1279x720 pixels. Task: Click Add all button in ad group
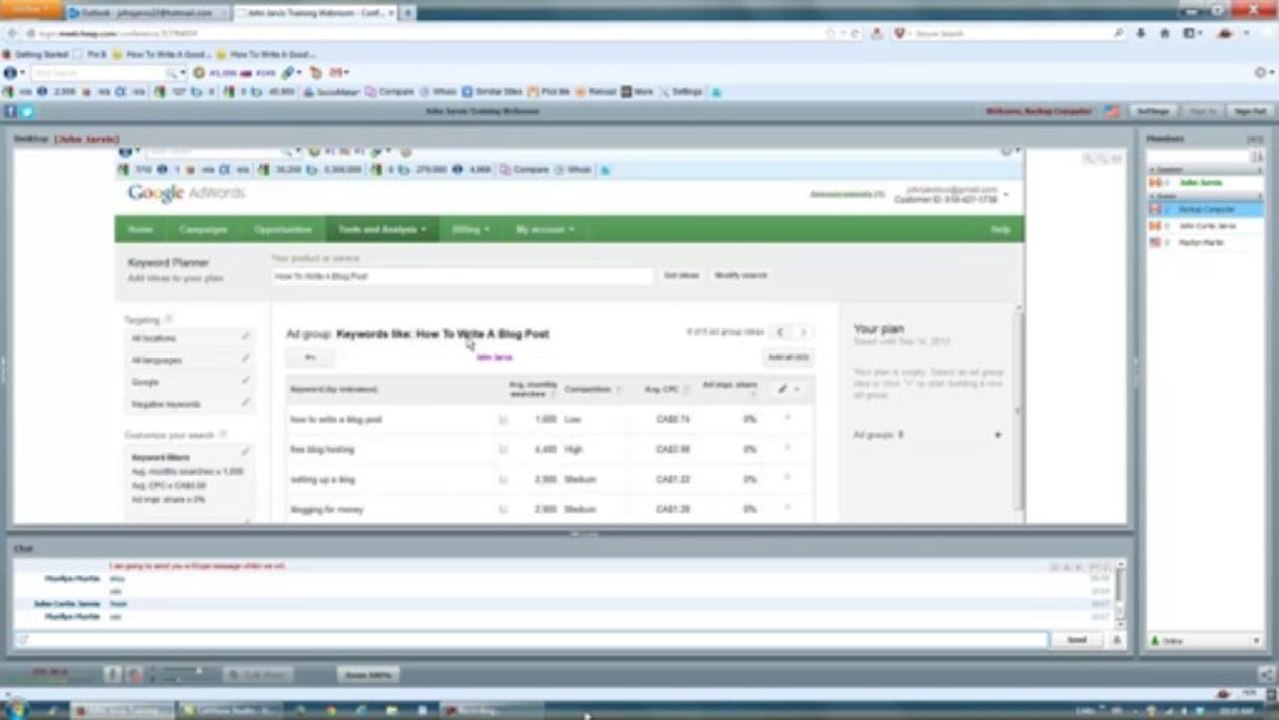(x=788, y=357)
